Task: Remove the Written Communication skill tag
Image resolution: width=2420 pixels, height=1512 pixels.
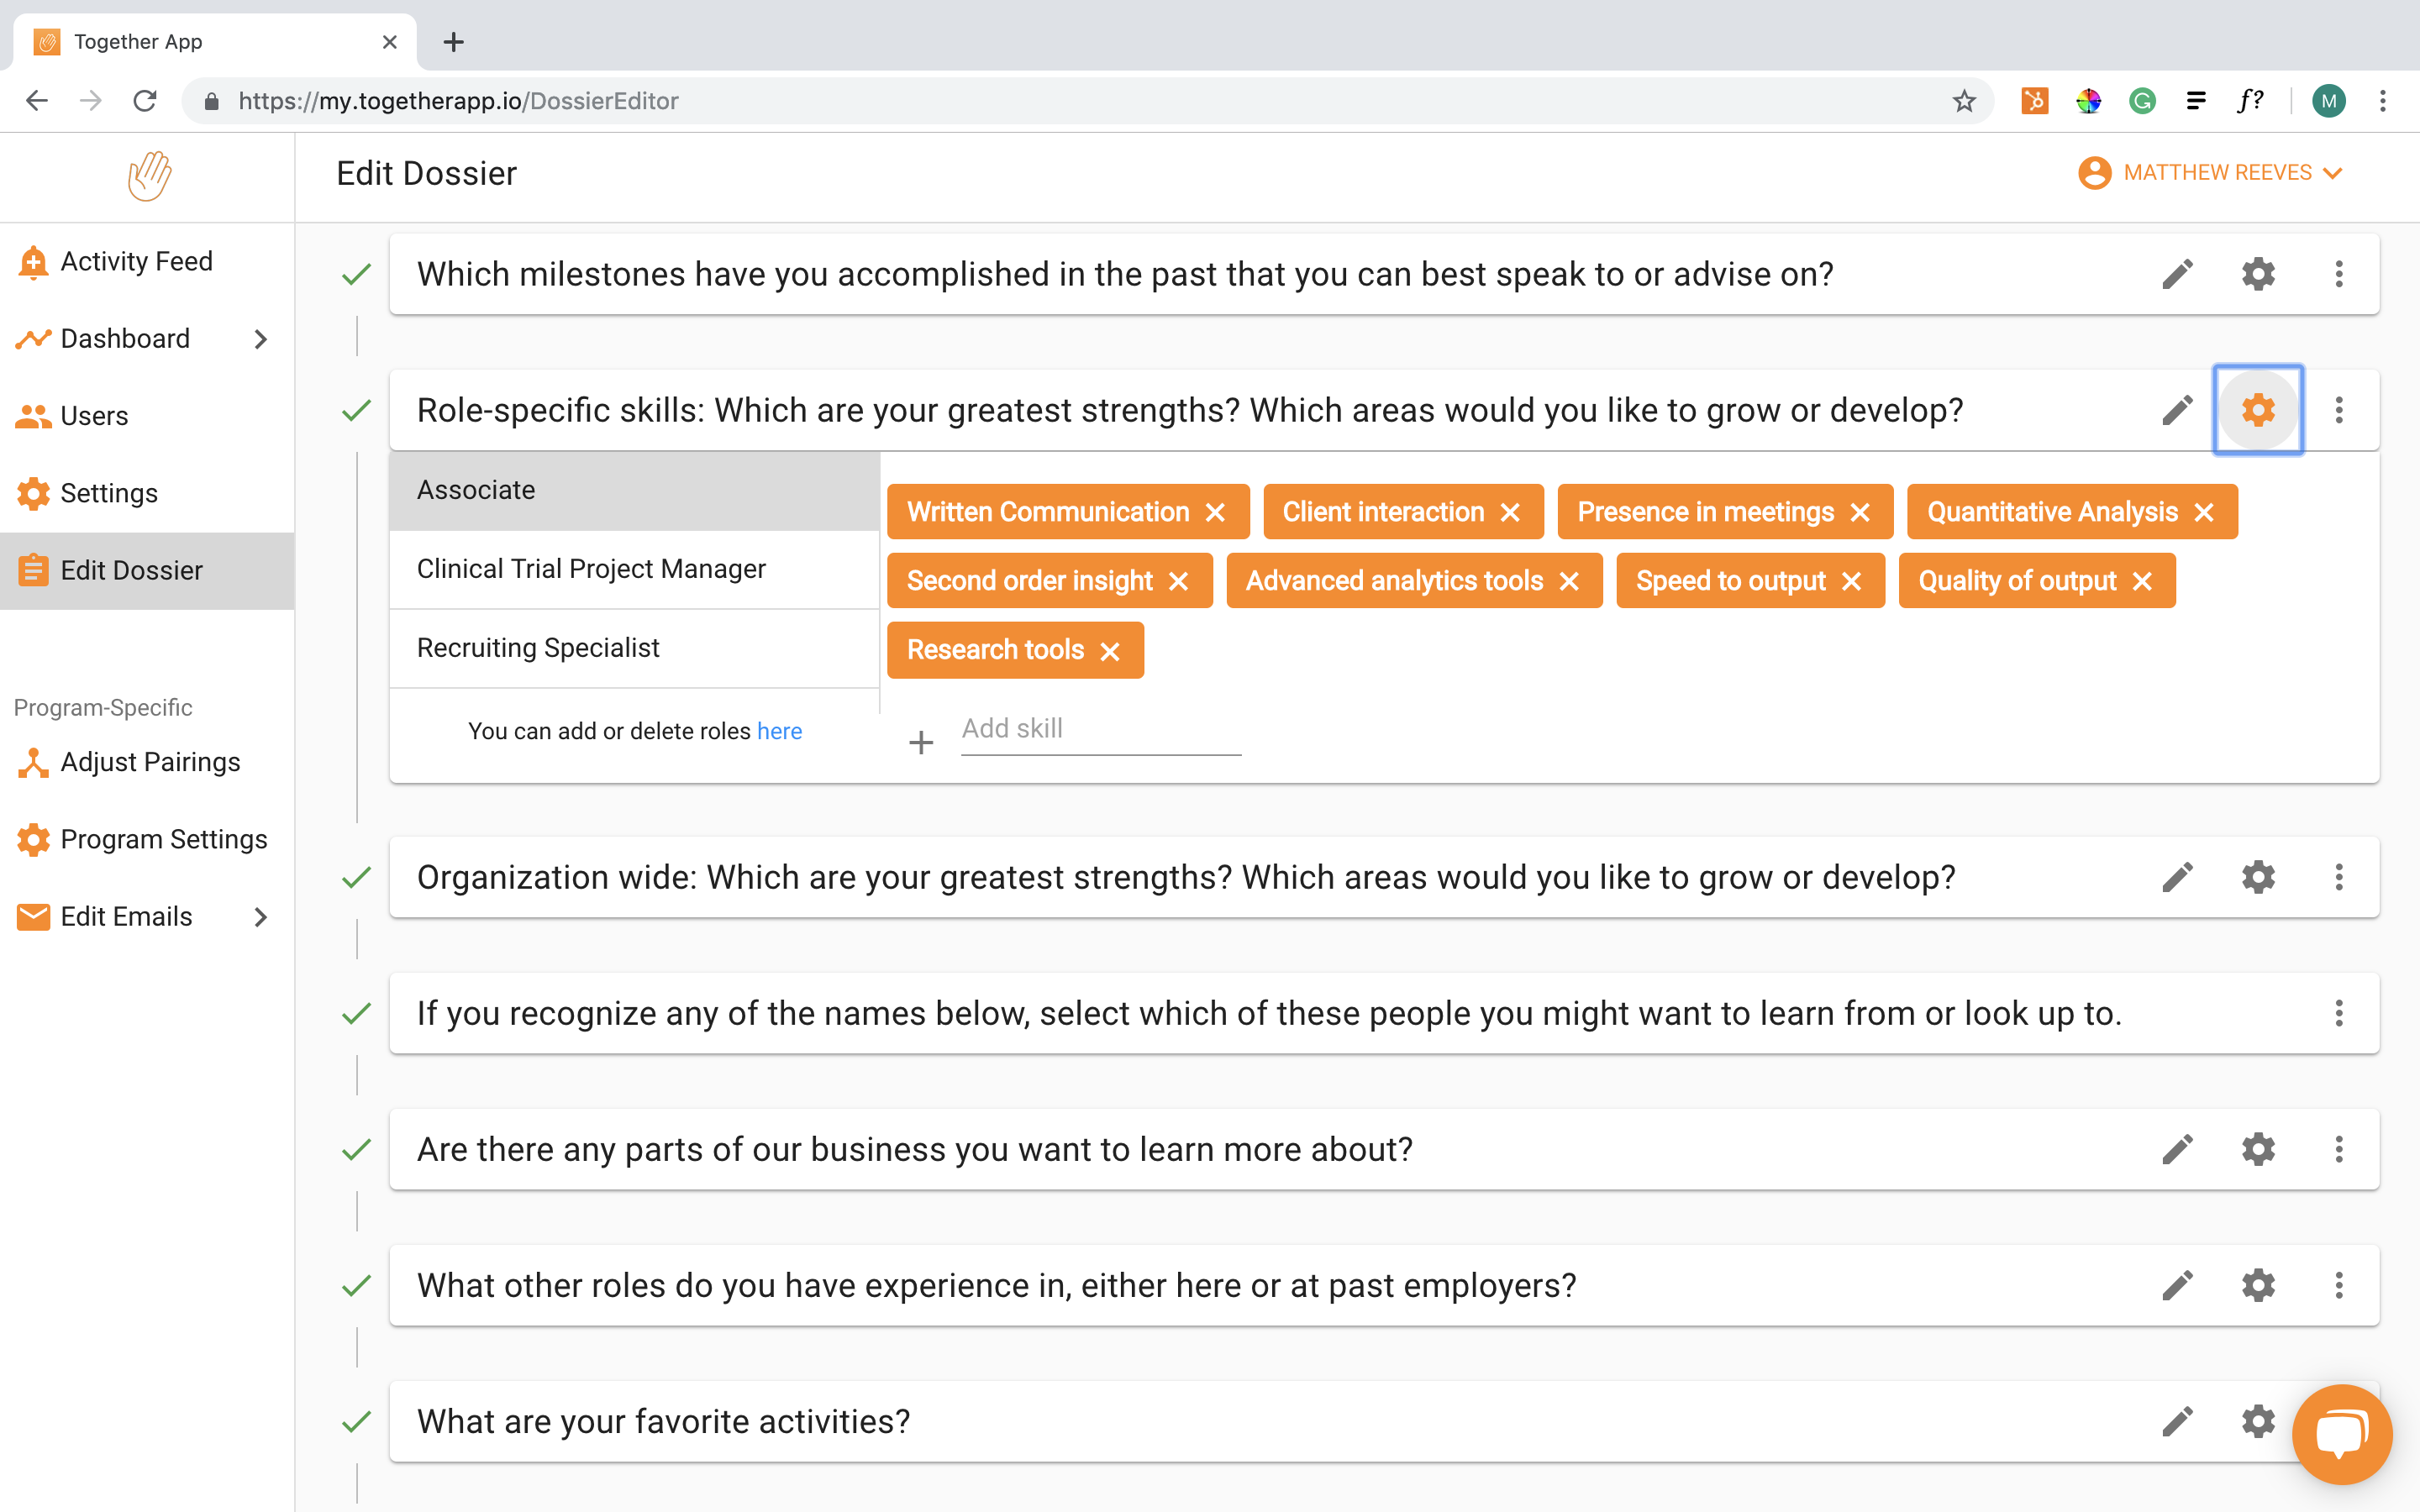Action: (x=1216, y=512)
